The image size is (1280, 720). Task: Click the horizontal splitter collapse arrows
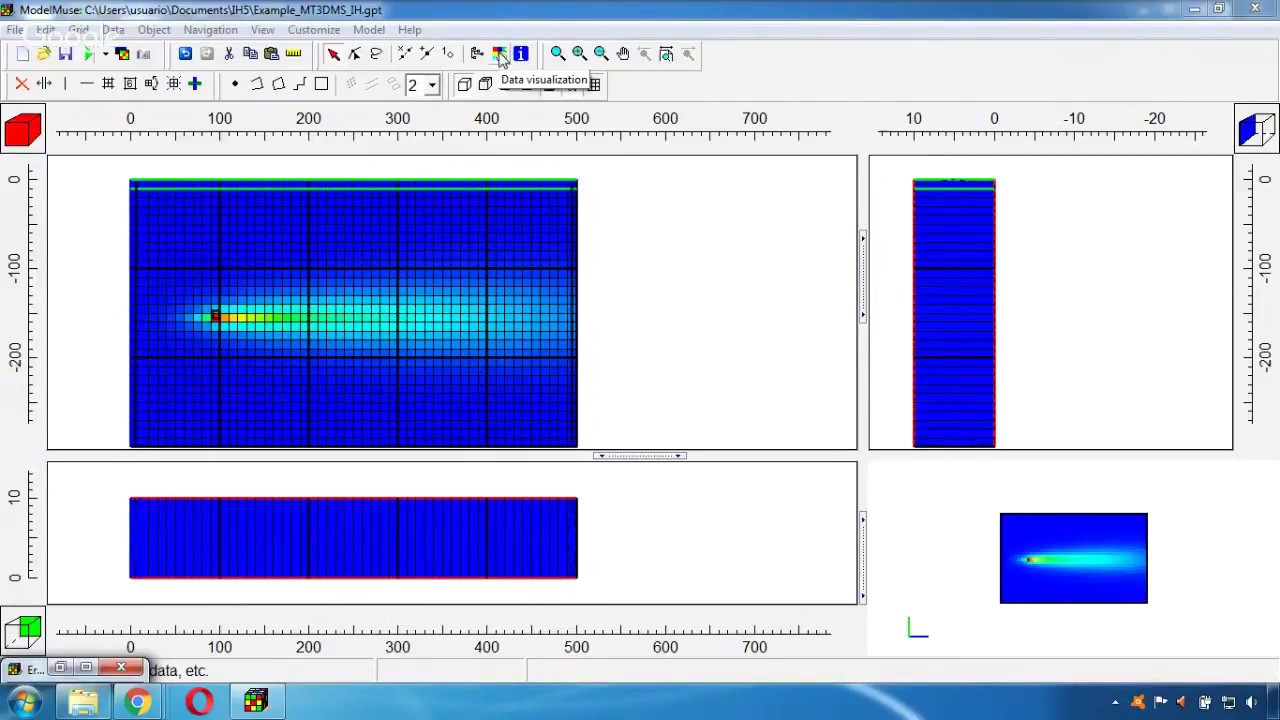click(x=639, y=456)
